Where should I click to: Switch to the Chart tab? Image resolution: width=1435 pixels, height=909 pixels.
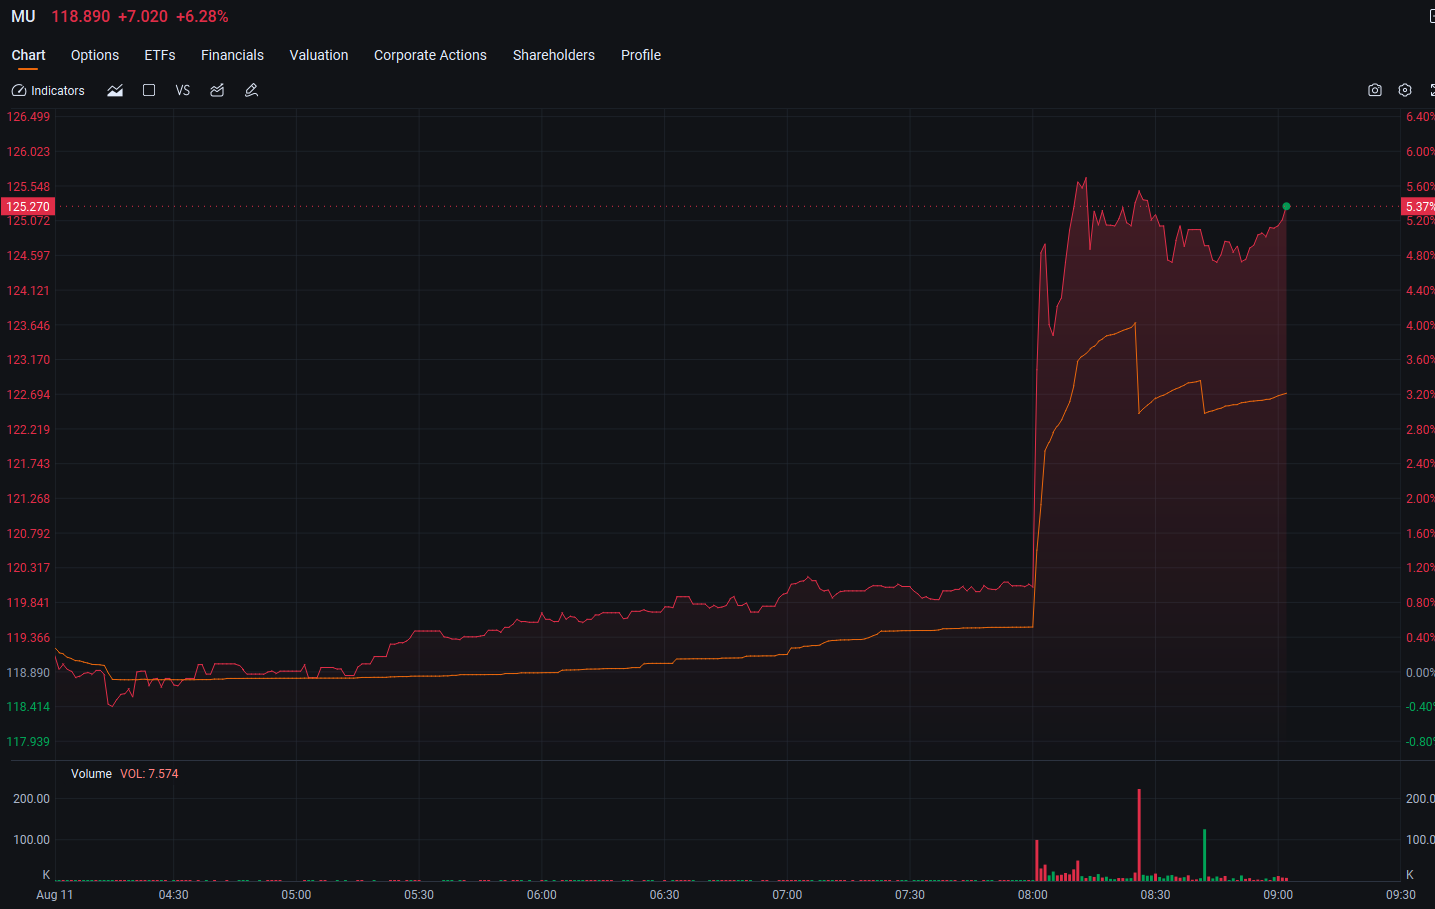tap(28, 55)
